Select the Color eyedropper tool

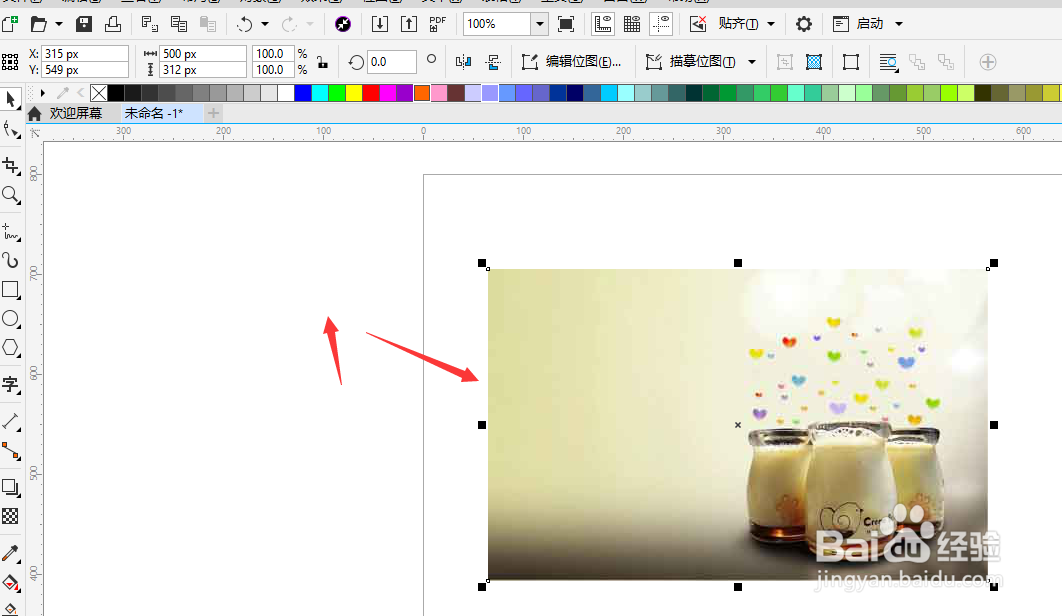pos(11,553)
